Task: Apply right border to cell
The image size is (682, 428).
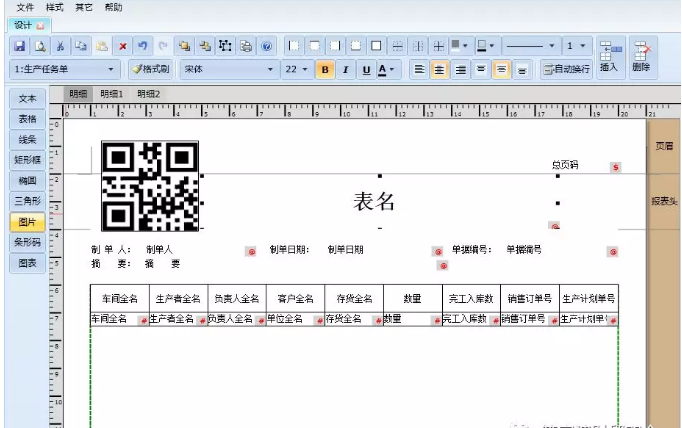Action: tap(335, 46)
